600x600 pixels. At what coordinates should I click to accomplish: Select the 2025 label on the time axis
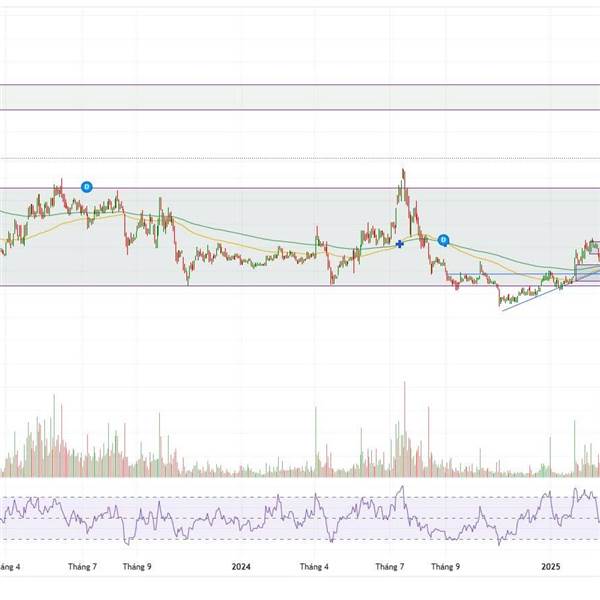click(x=551, y=566)
